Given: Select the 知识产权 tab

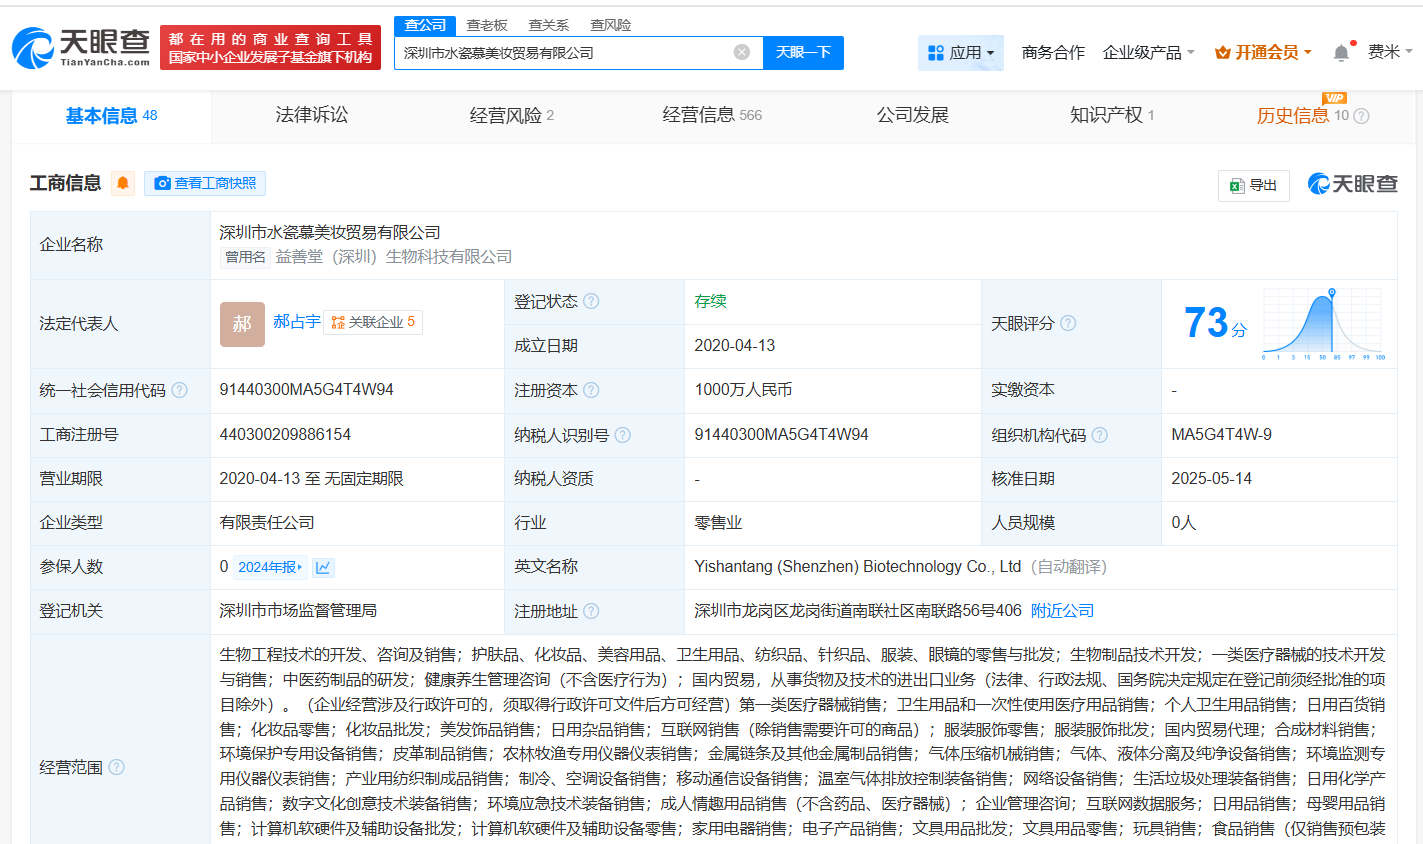Looking at the screenshot, I should [1112, 115].
